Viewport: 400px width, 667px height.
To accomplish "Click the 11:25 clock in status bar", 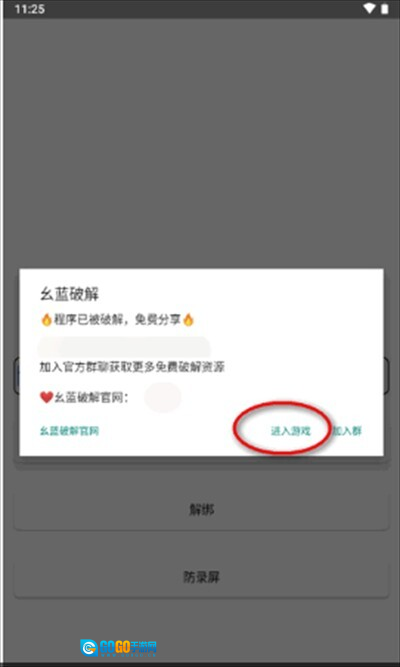I will tap(29, 9).
